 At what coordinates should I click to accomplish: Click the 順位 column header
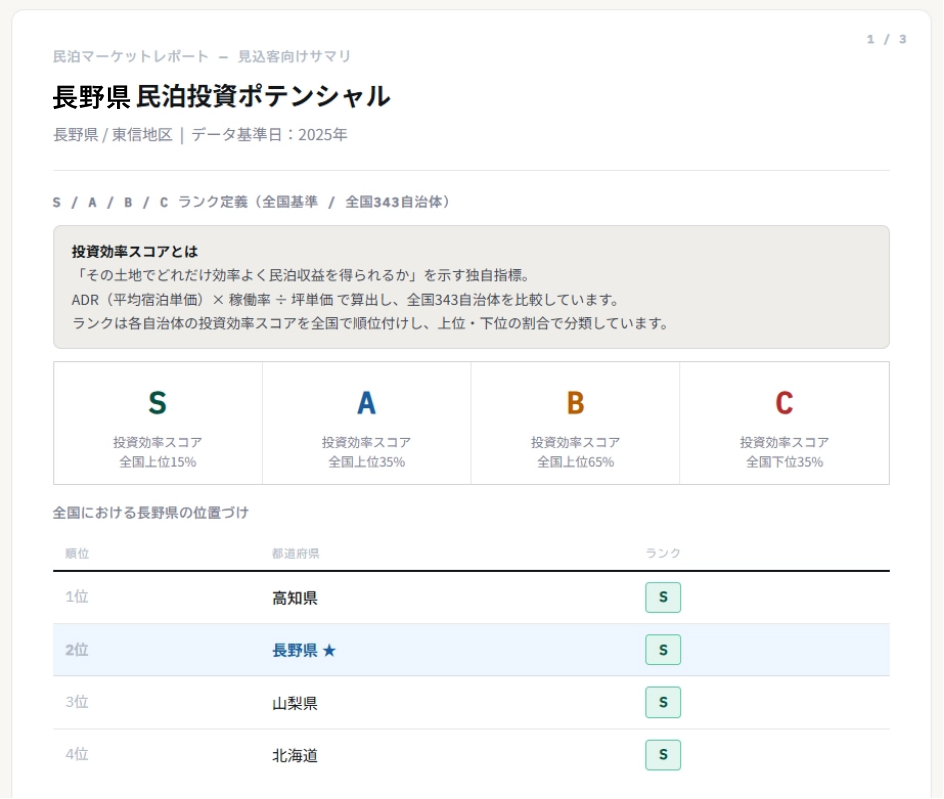click(77, 554)
